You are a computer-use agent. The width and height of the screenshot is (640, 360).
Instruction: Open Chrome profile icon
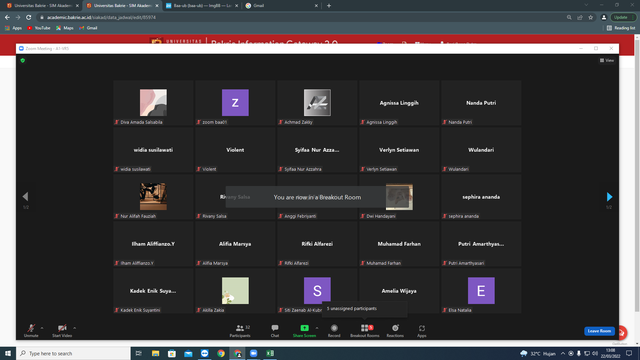(x=604, y=18)
